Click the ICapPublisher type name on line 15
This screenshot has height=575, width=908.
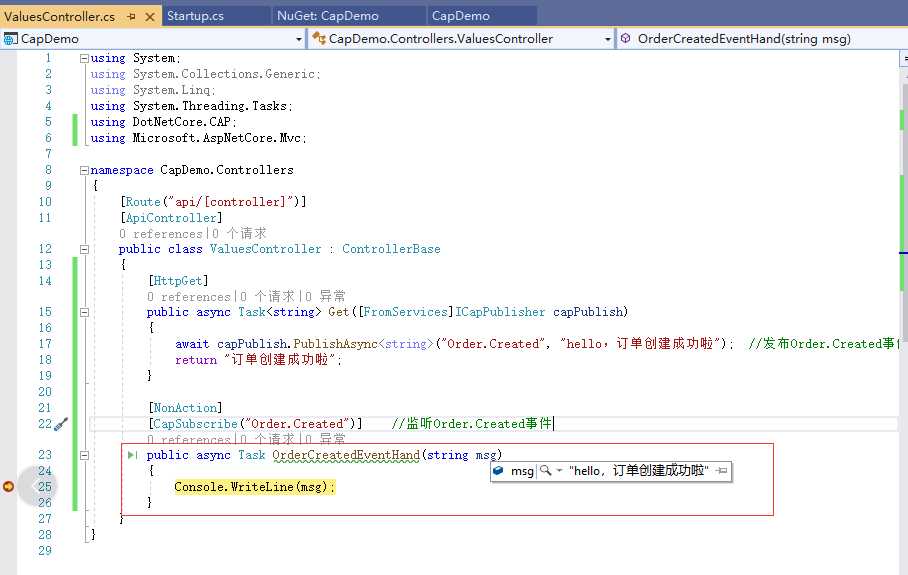tap(500, 312)
